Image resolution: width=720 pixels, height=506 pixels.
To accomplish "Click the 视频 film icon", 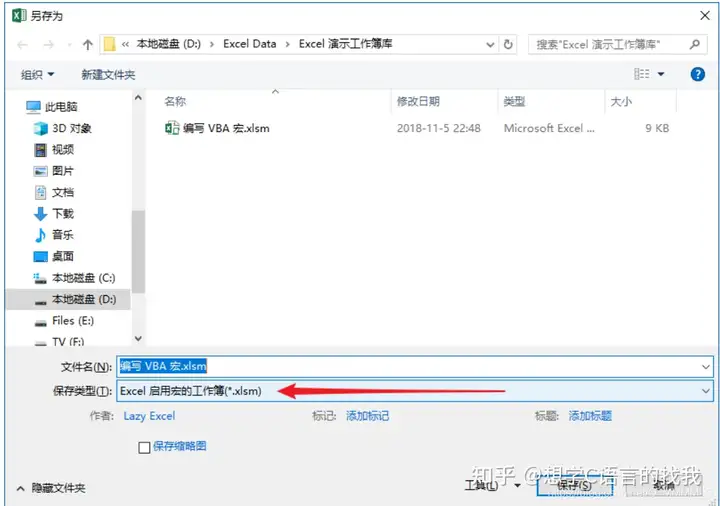I will click(40, 150).
